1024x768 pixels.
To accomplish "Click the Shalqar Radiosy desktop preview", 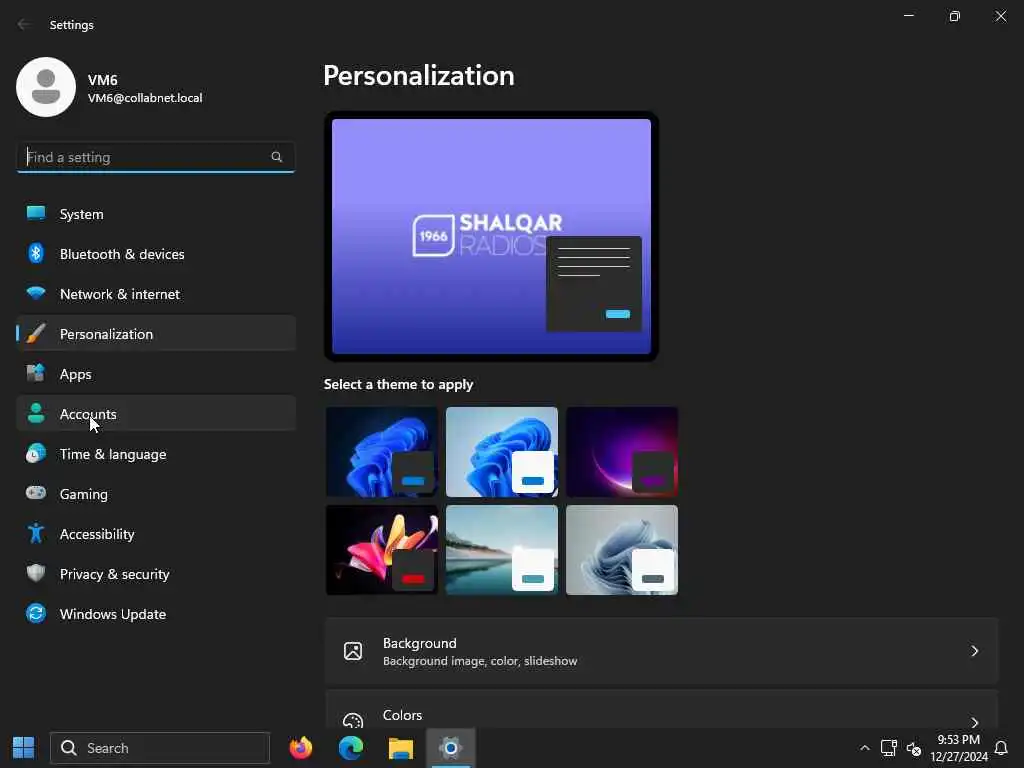I will coord(491,236).
